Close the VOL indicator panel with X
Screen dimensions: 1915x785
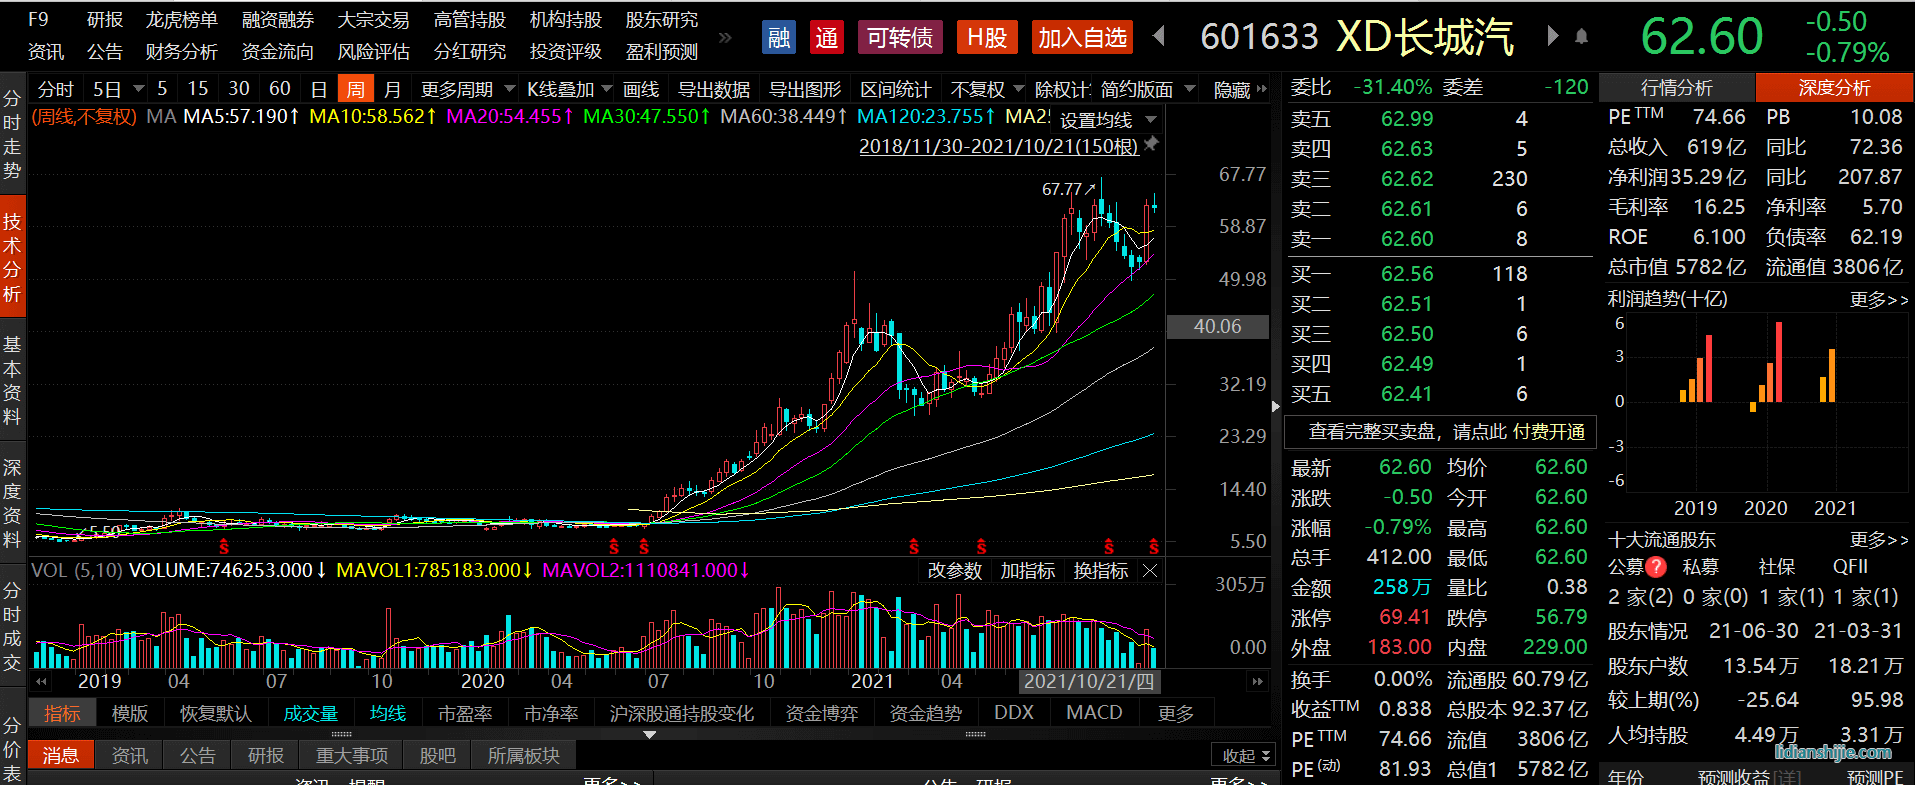point(1150,571)
